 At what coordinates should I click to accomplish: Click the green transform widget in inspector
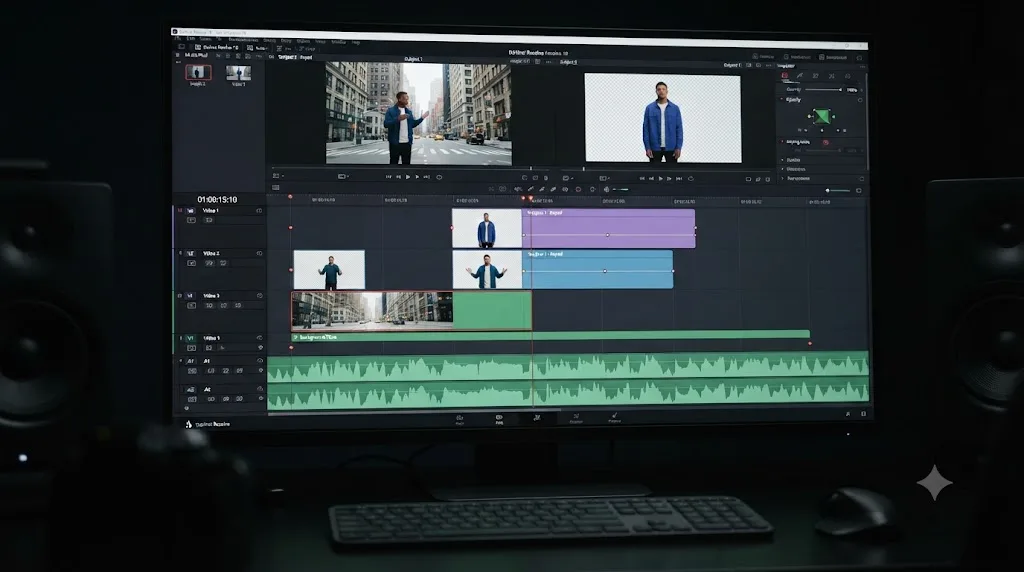click(x=822, y=117)
